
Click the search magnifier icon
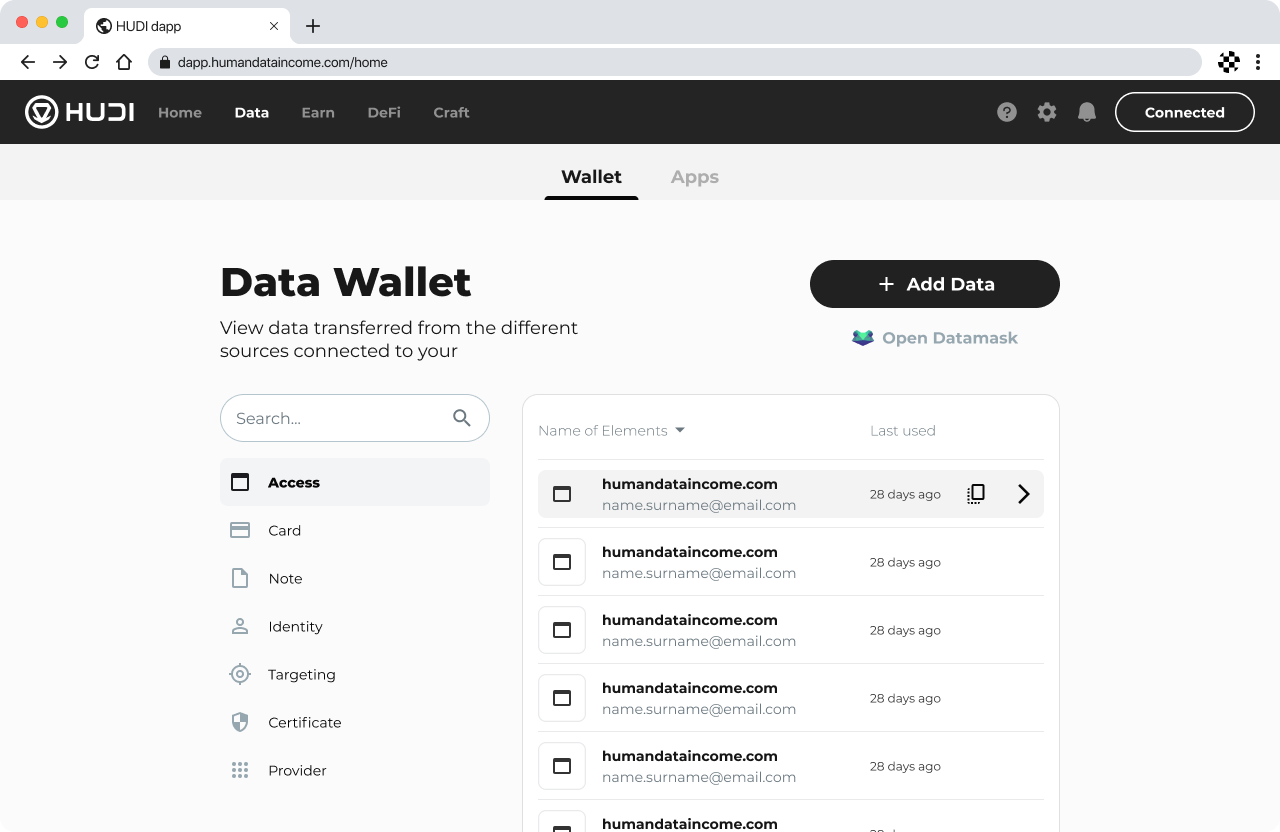pyautogui.click(x=461, y=418)
